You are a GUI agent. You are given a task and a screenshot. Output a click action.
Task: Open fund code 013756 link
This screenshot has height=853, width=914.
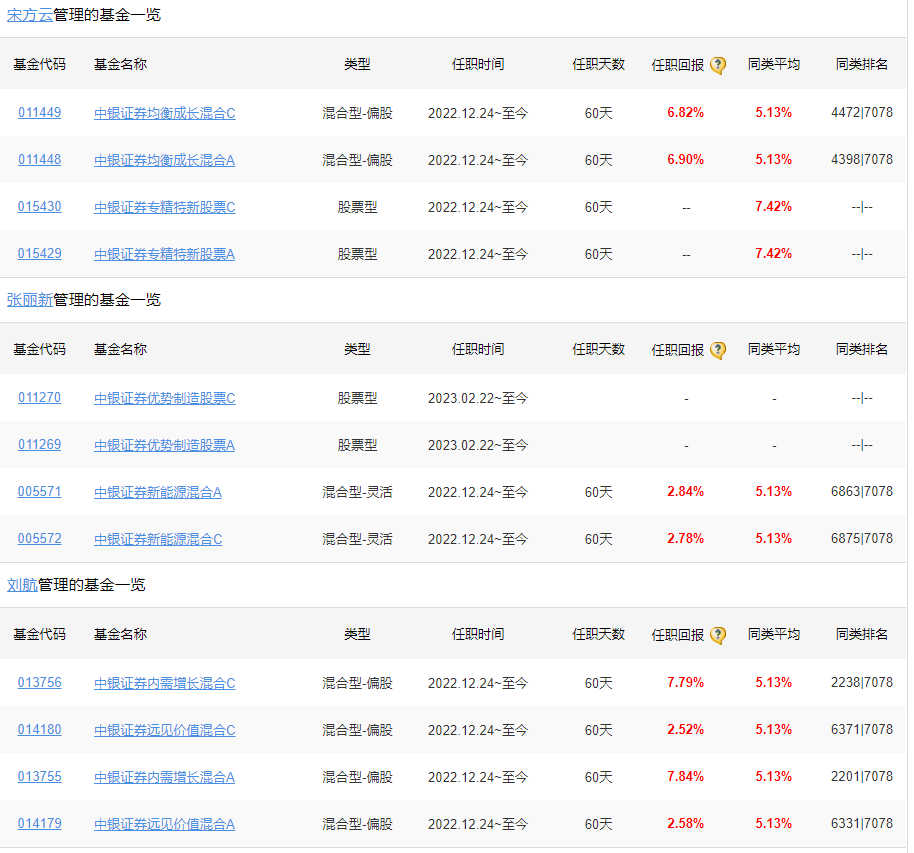(40, 683)
